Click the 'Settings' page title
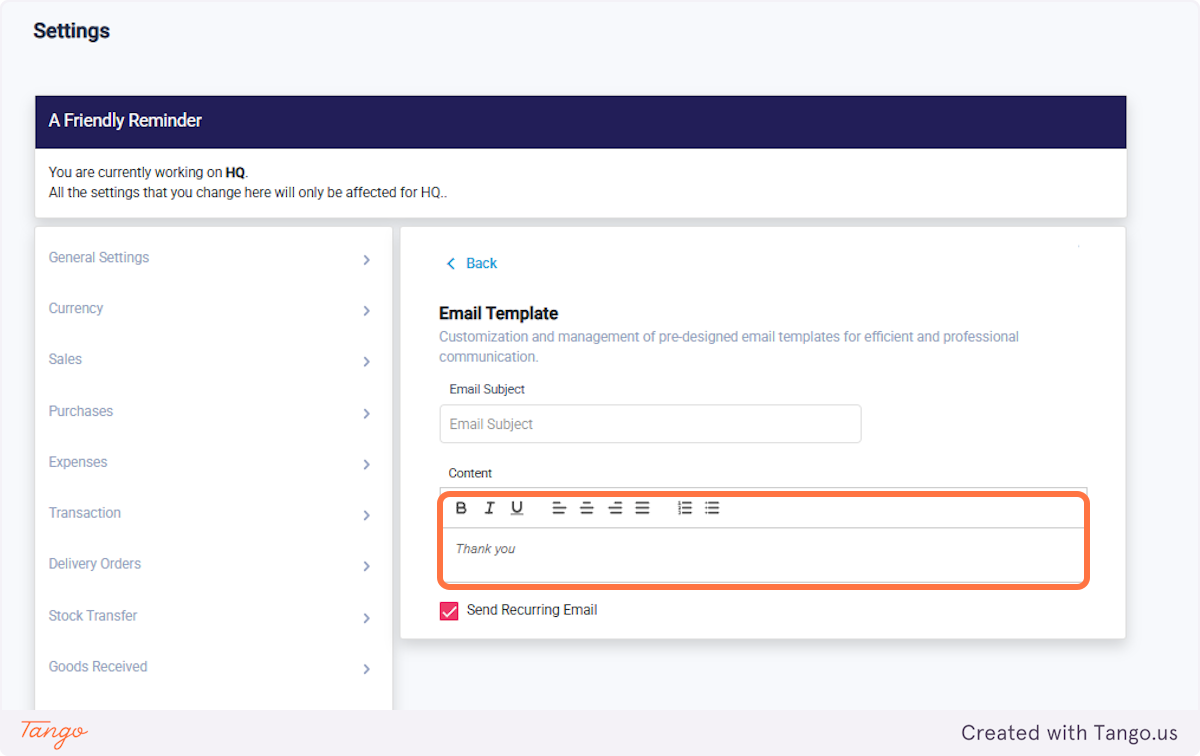The height and width of the screenshot is (756, 1200). pos(71,31)
